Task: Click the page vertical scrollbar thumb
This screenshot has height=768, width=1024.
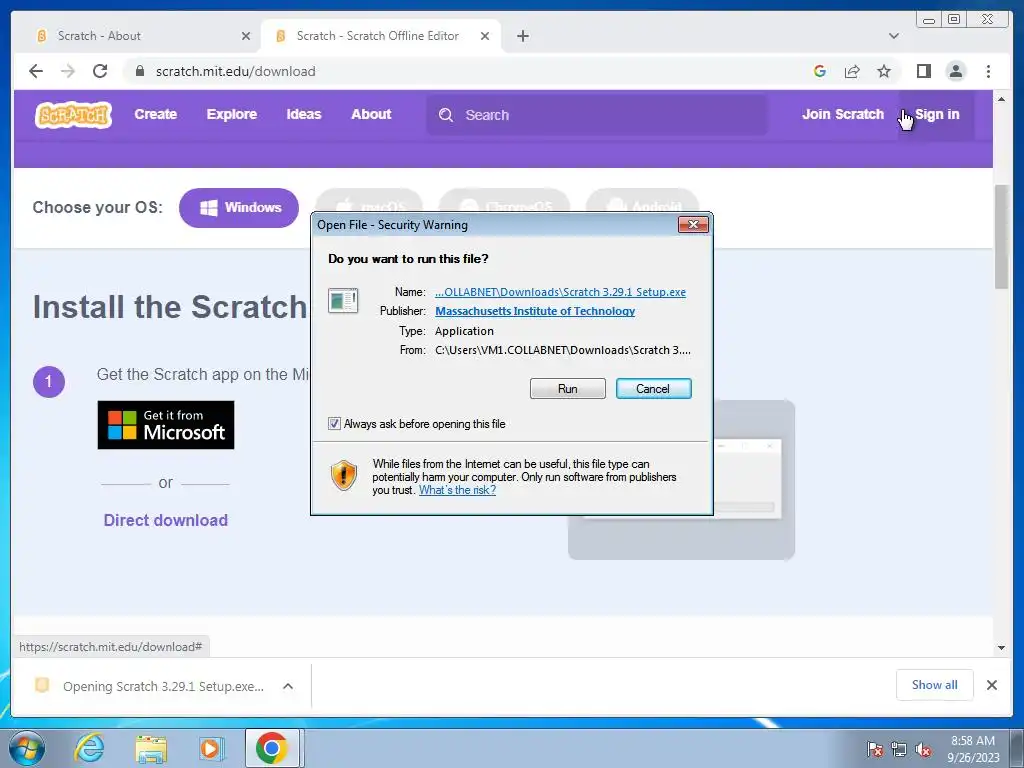Action: tap(1001, 236)
